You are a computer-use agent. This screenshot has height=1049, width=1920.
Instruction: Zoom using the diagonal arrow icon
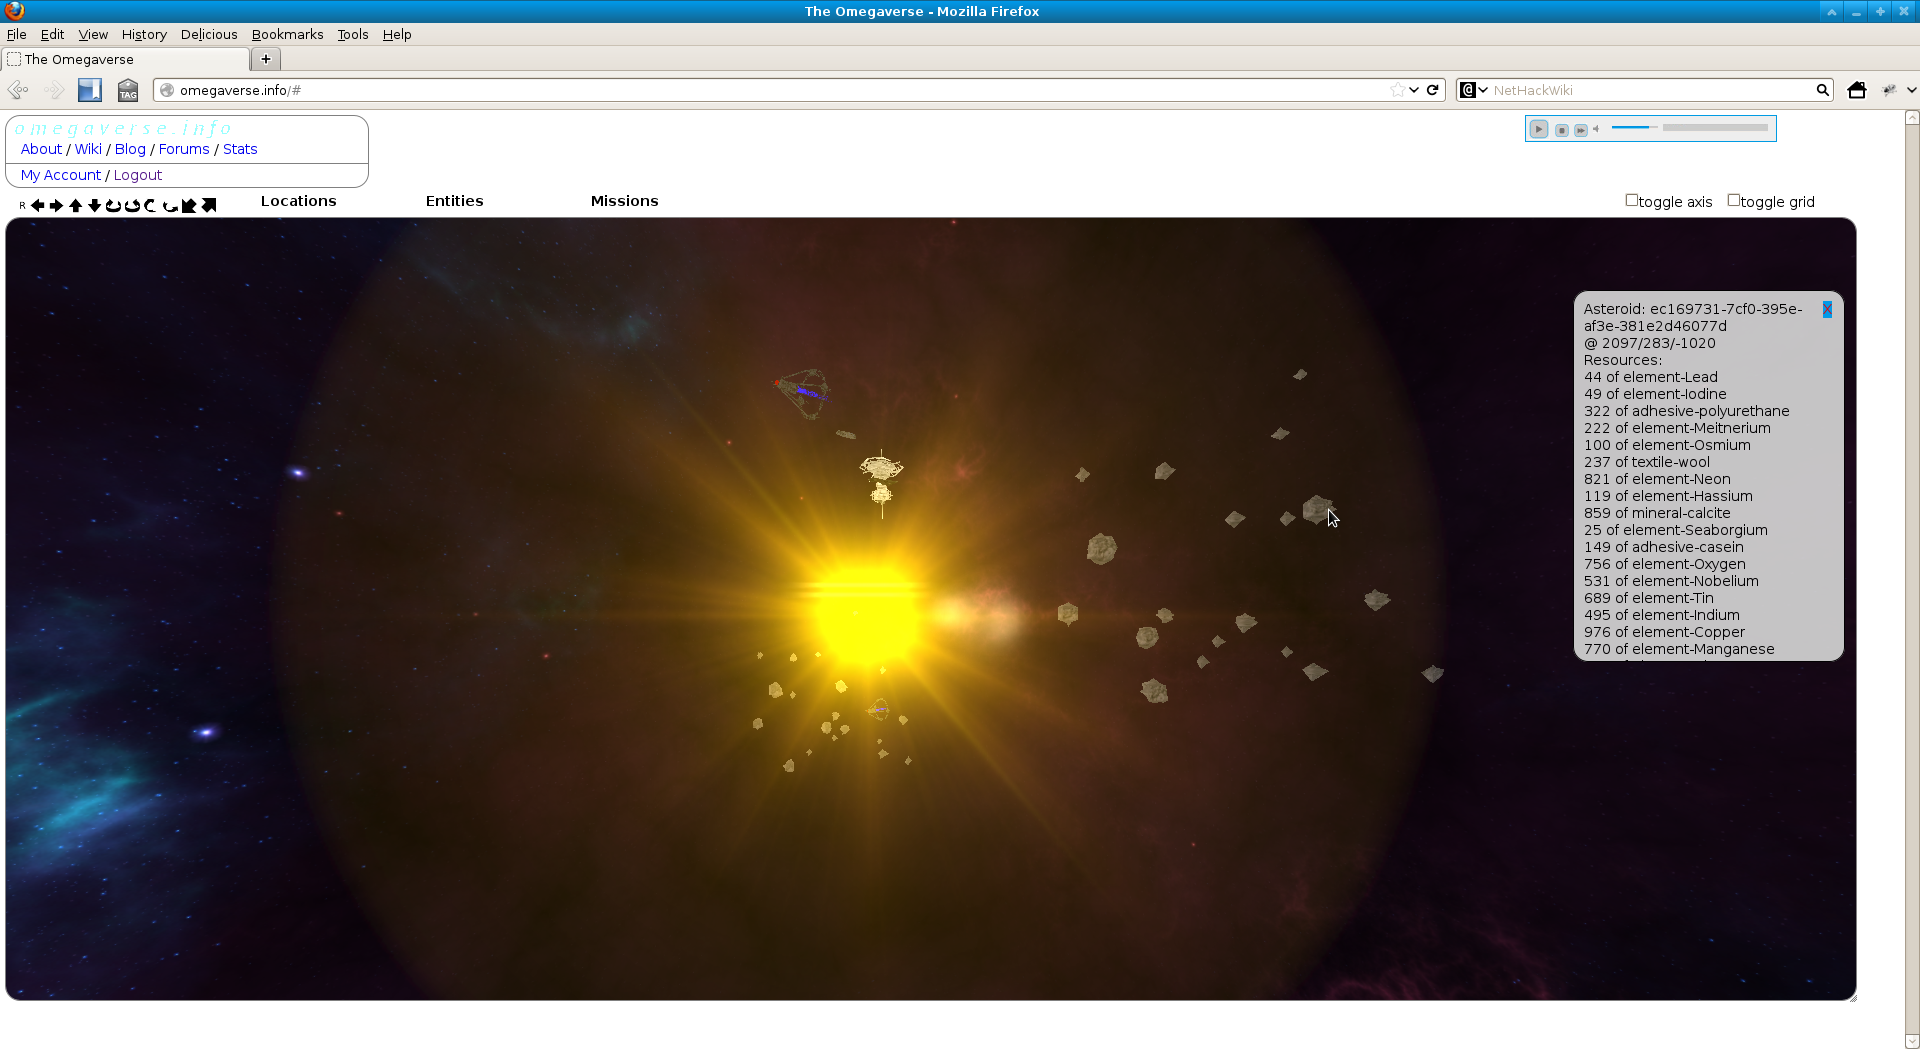pyautogui.click(x=209, y=204)
